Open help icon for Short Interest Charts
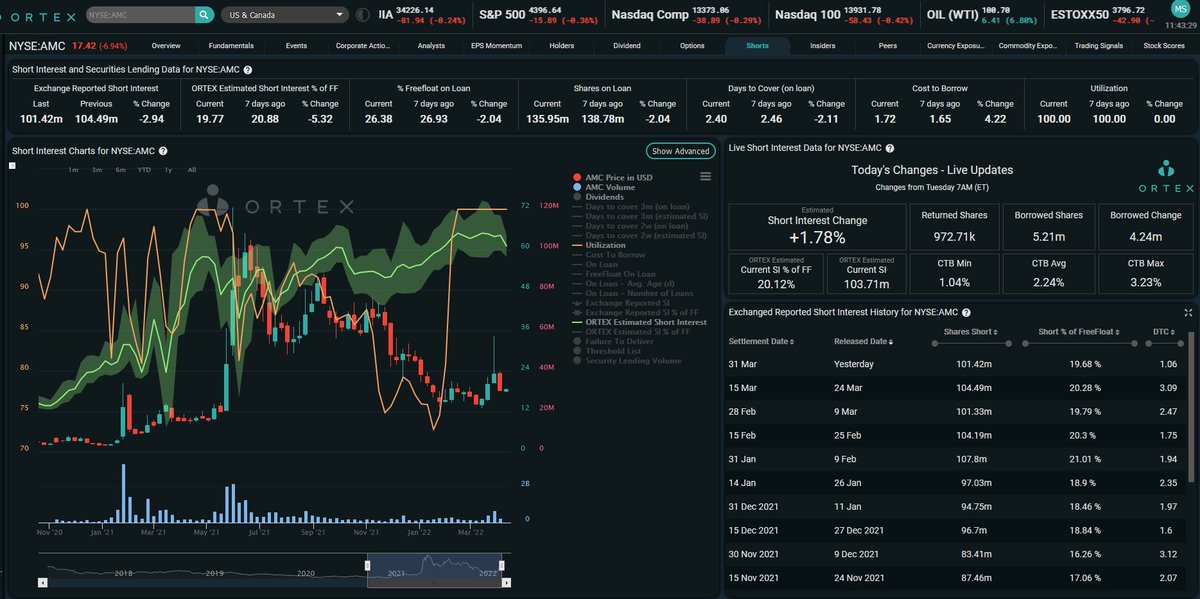Screen dimensions: 1200x599 coord(162,151)
